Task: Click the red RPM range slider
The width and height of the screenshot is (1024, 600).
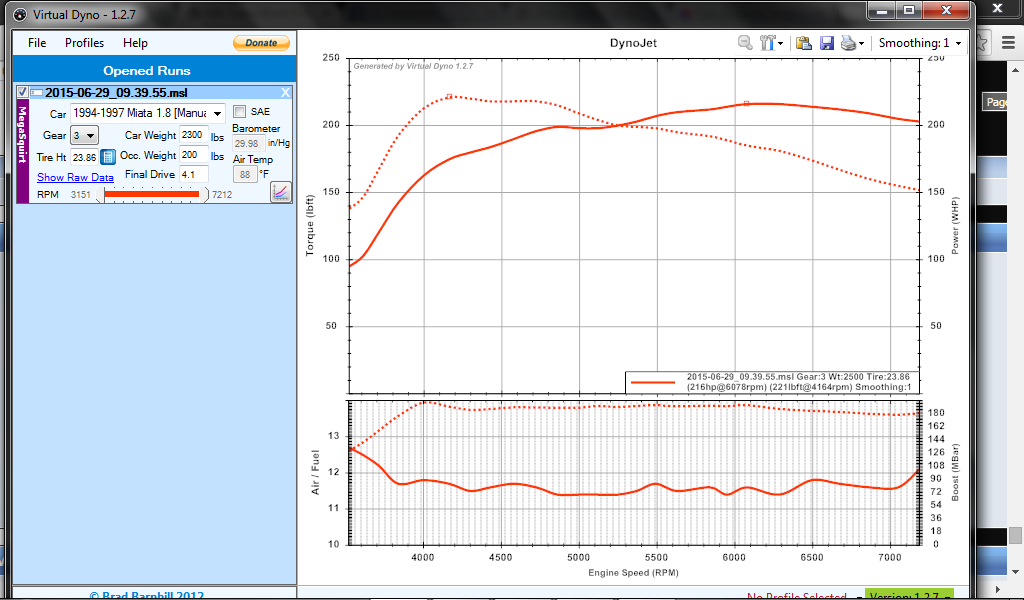Action: (x=152, y=194)
